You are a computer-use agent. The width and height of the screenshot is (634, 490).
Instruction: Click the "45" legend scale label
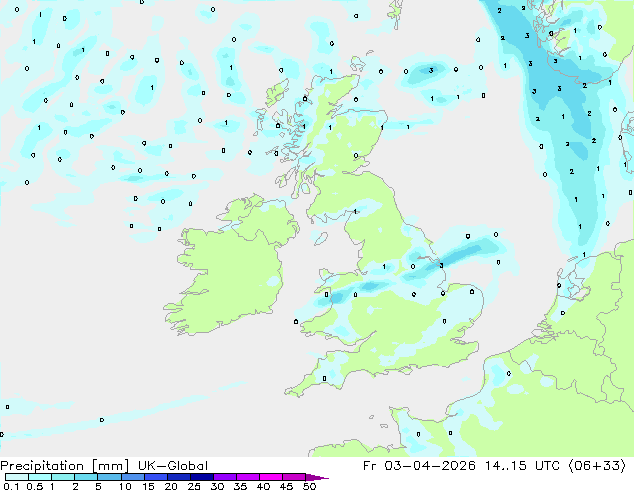point(286,486)
